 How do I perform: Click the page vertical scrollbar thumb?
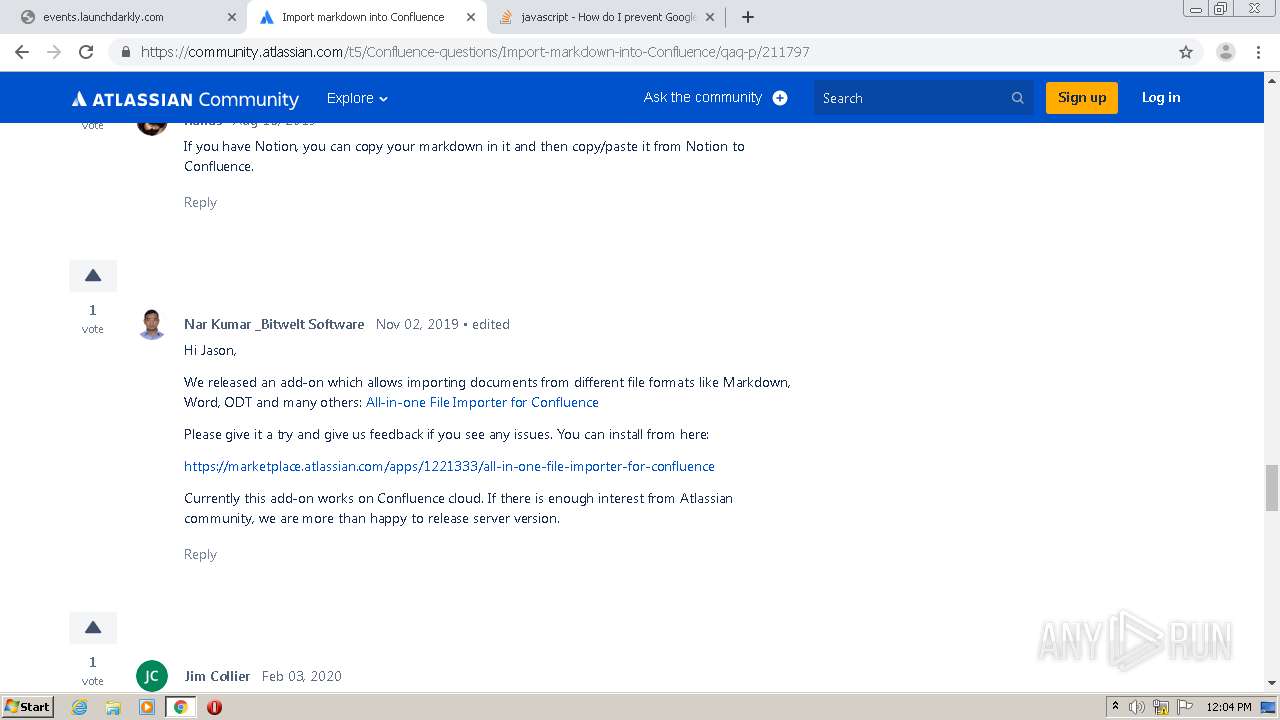[x=1272, y=487]
